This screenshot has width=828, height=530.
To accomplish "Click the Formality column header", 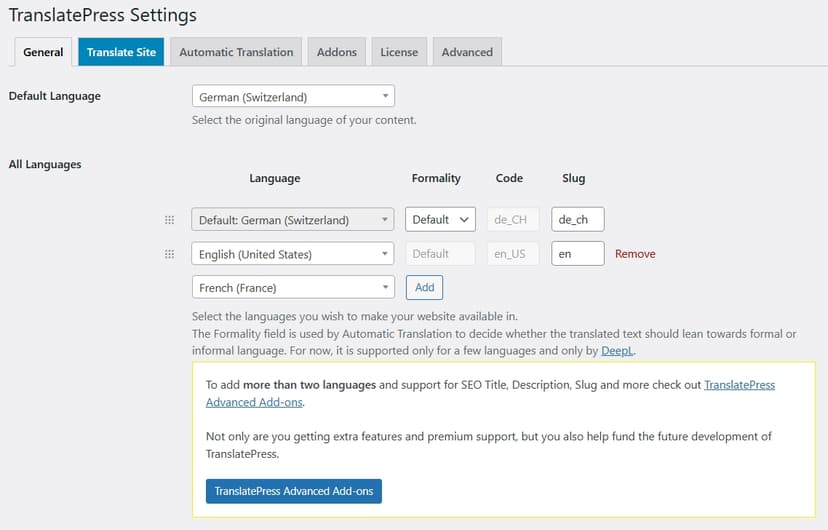I will click(x=436, y=178).
